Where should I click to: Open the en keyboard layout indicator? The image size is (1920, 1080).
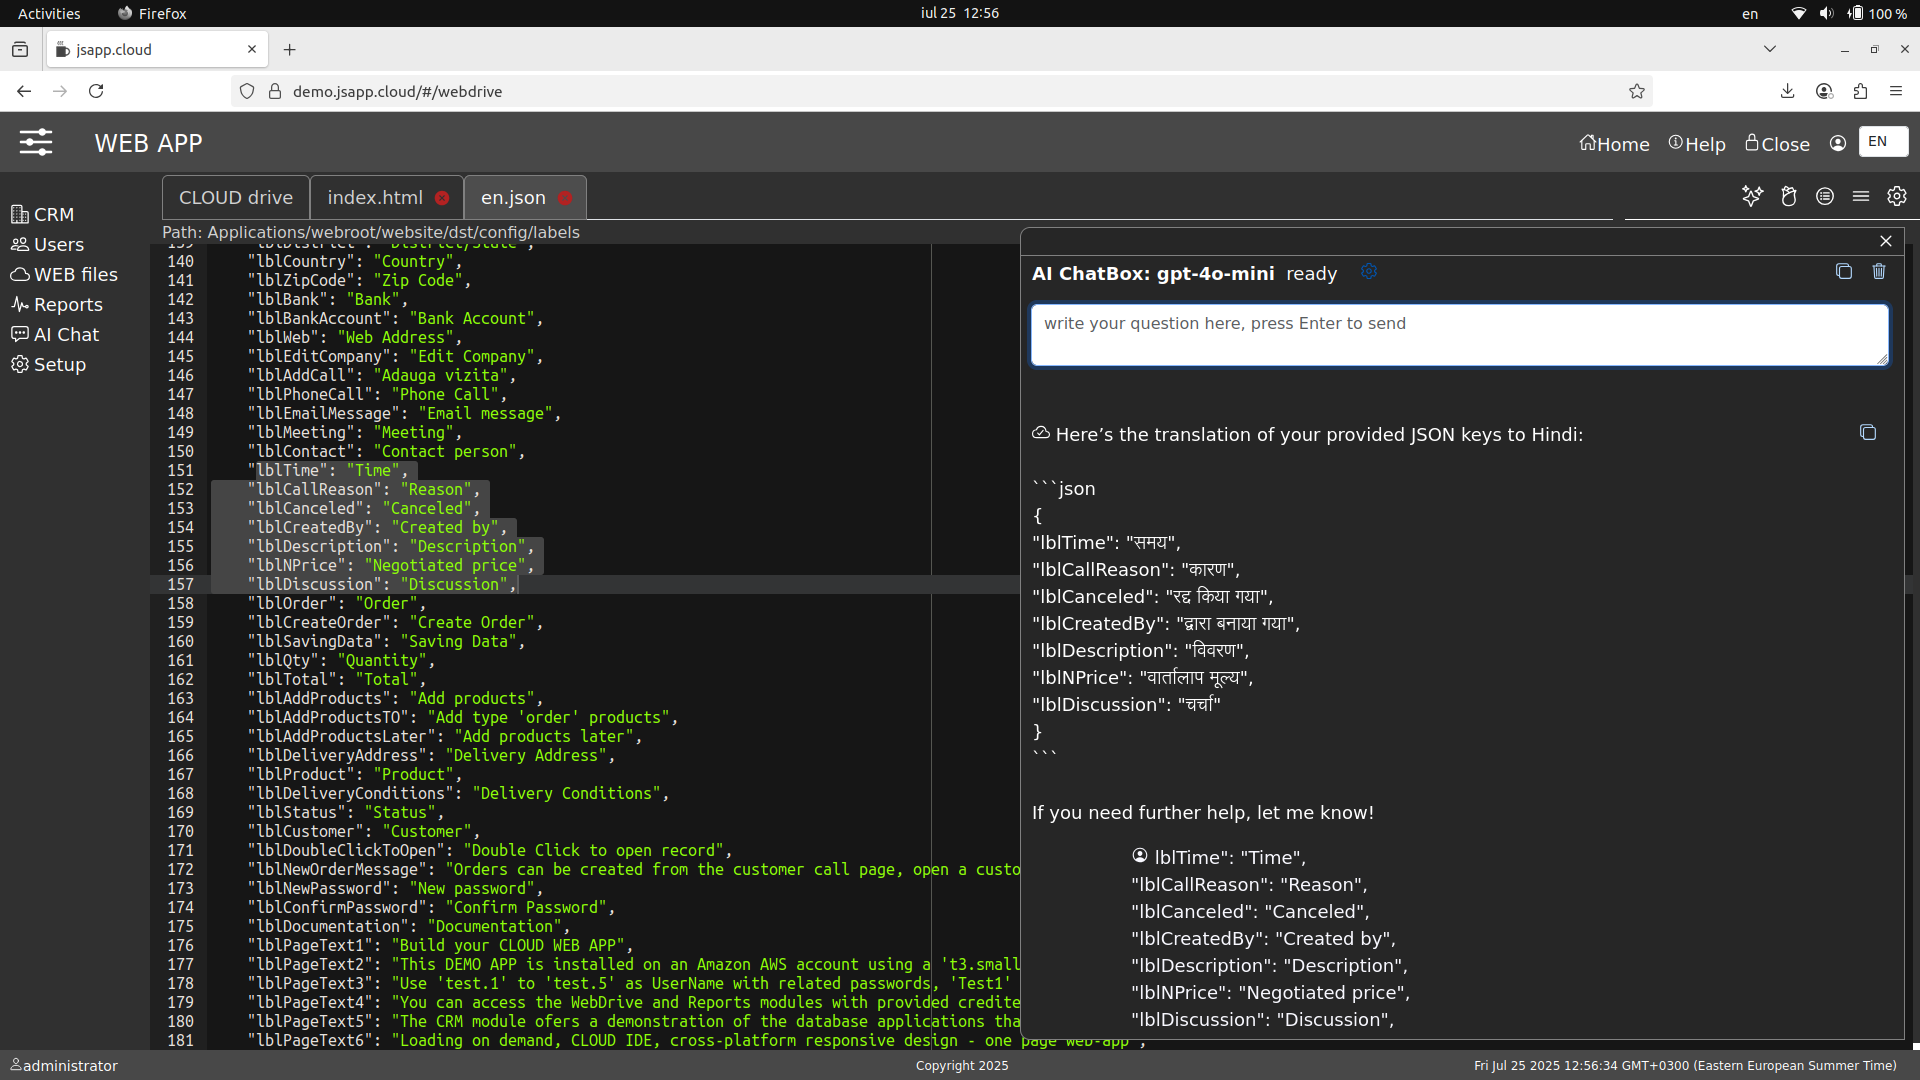[1750, 13]
